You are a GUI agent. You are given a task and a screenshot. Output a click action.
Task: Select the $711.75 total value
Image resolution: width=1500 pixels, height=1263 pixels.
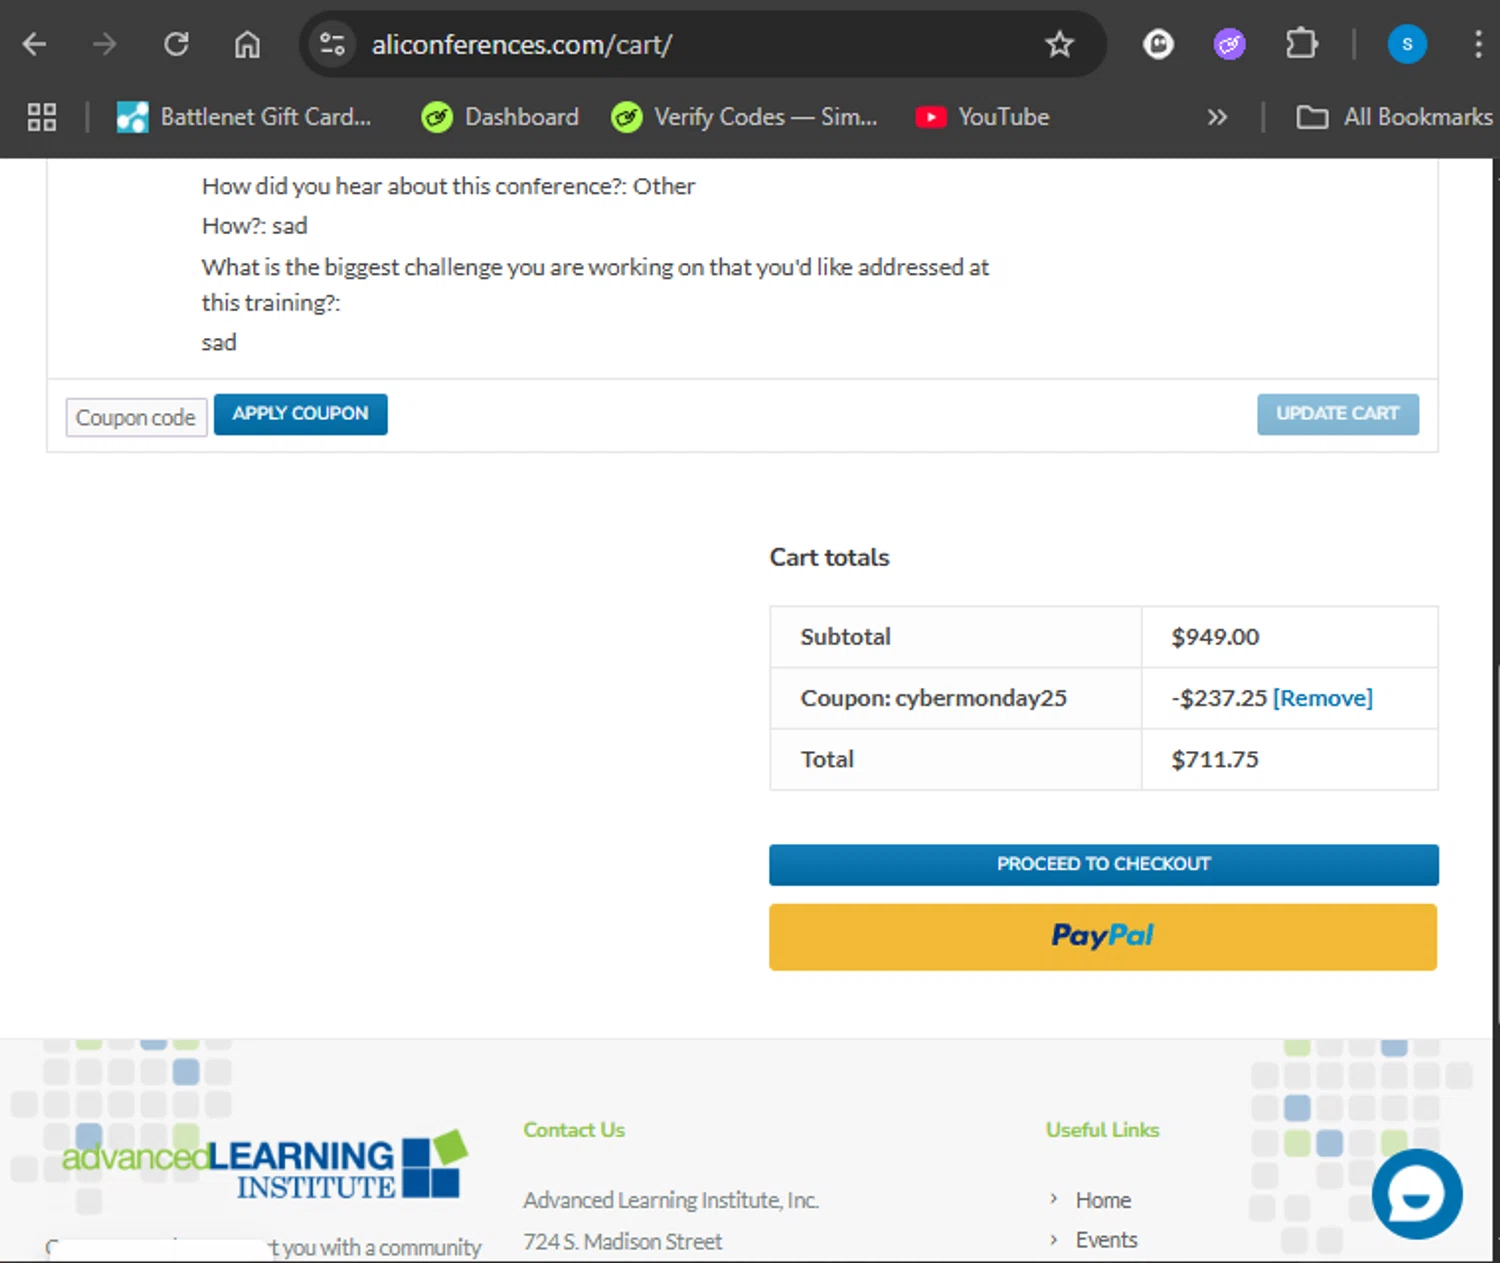pos(1215,759)
